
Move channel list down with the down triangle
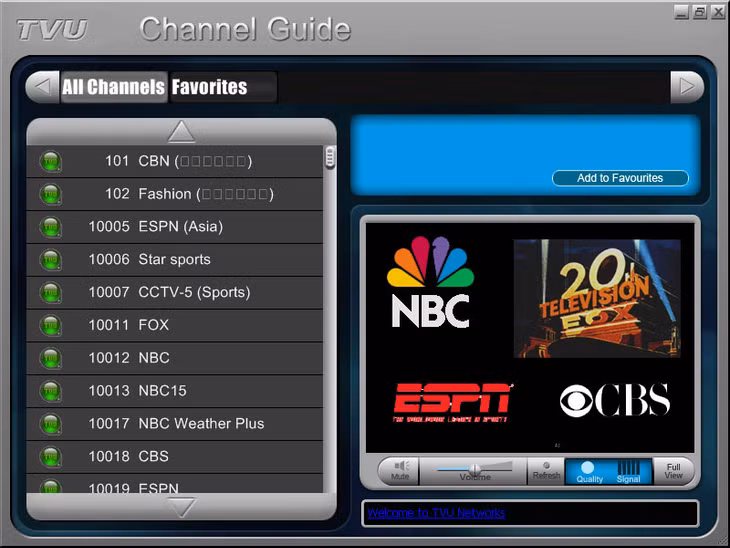[x=181, y=507]
